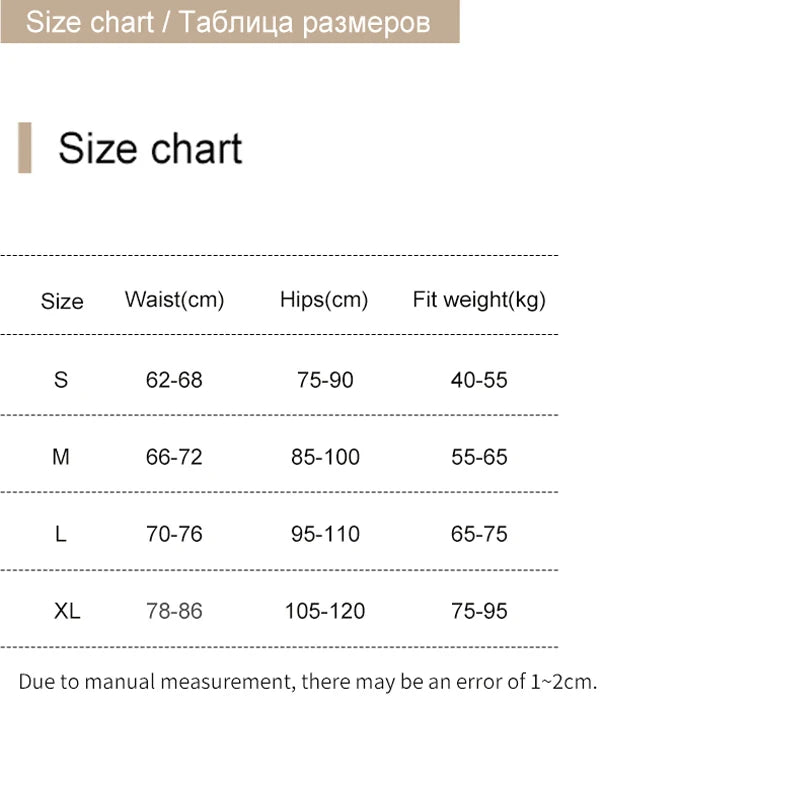Click the tan "Size chart / Таблица размеров" banner

(229, 22)
